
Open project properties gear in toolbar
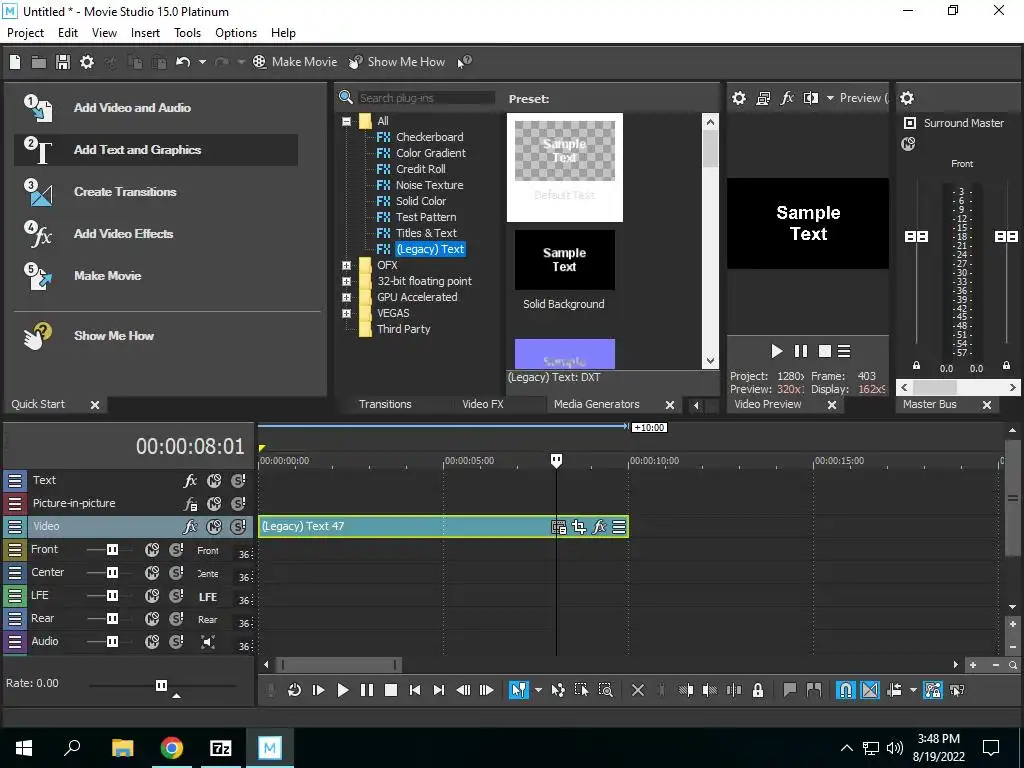pos(87,62)
